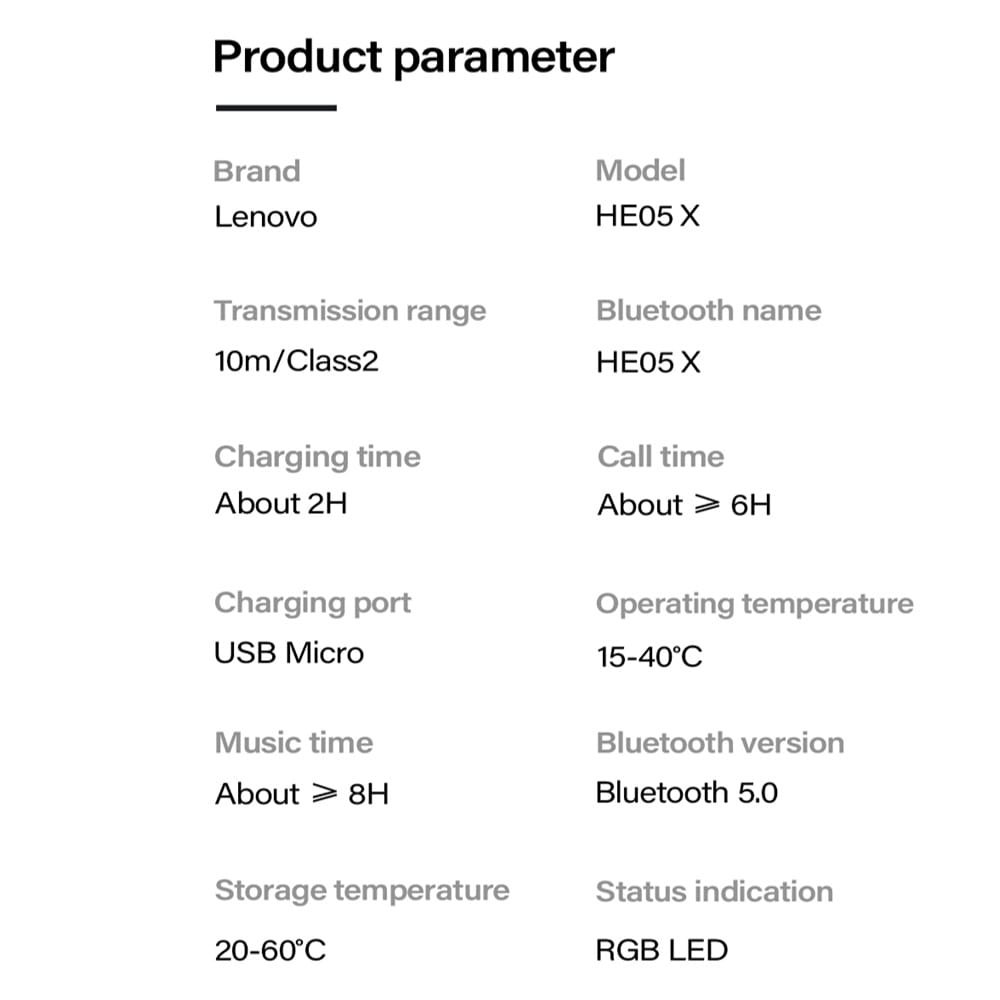Click the "Music time" label
This screenshot has width=1000, height=1000.
[x=293, y=743]
